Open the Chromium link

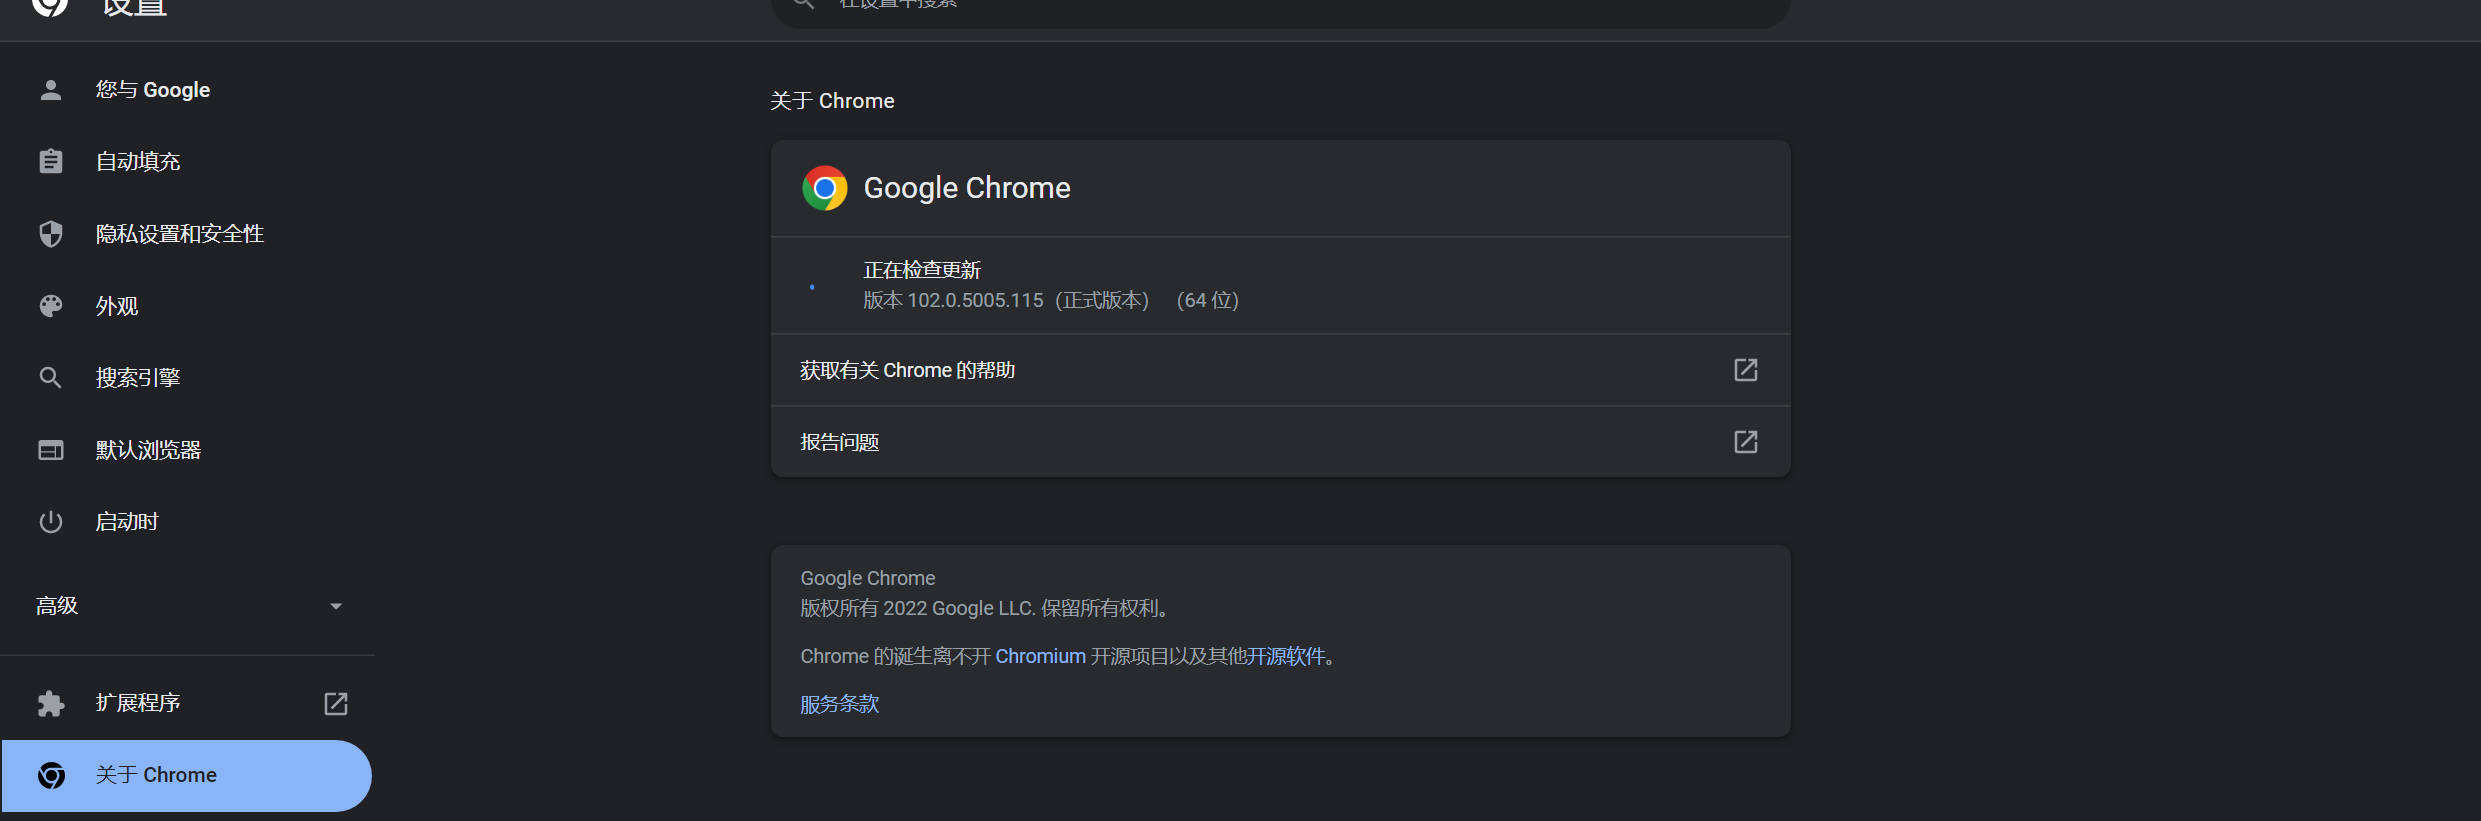[x=1040, y=656]
